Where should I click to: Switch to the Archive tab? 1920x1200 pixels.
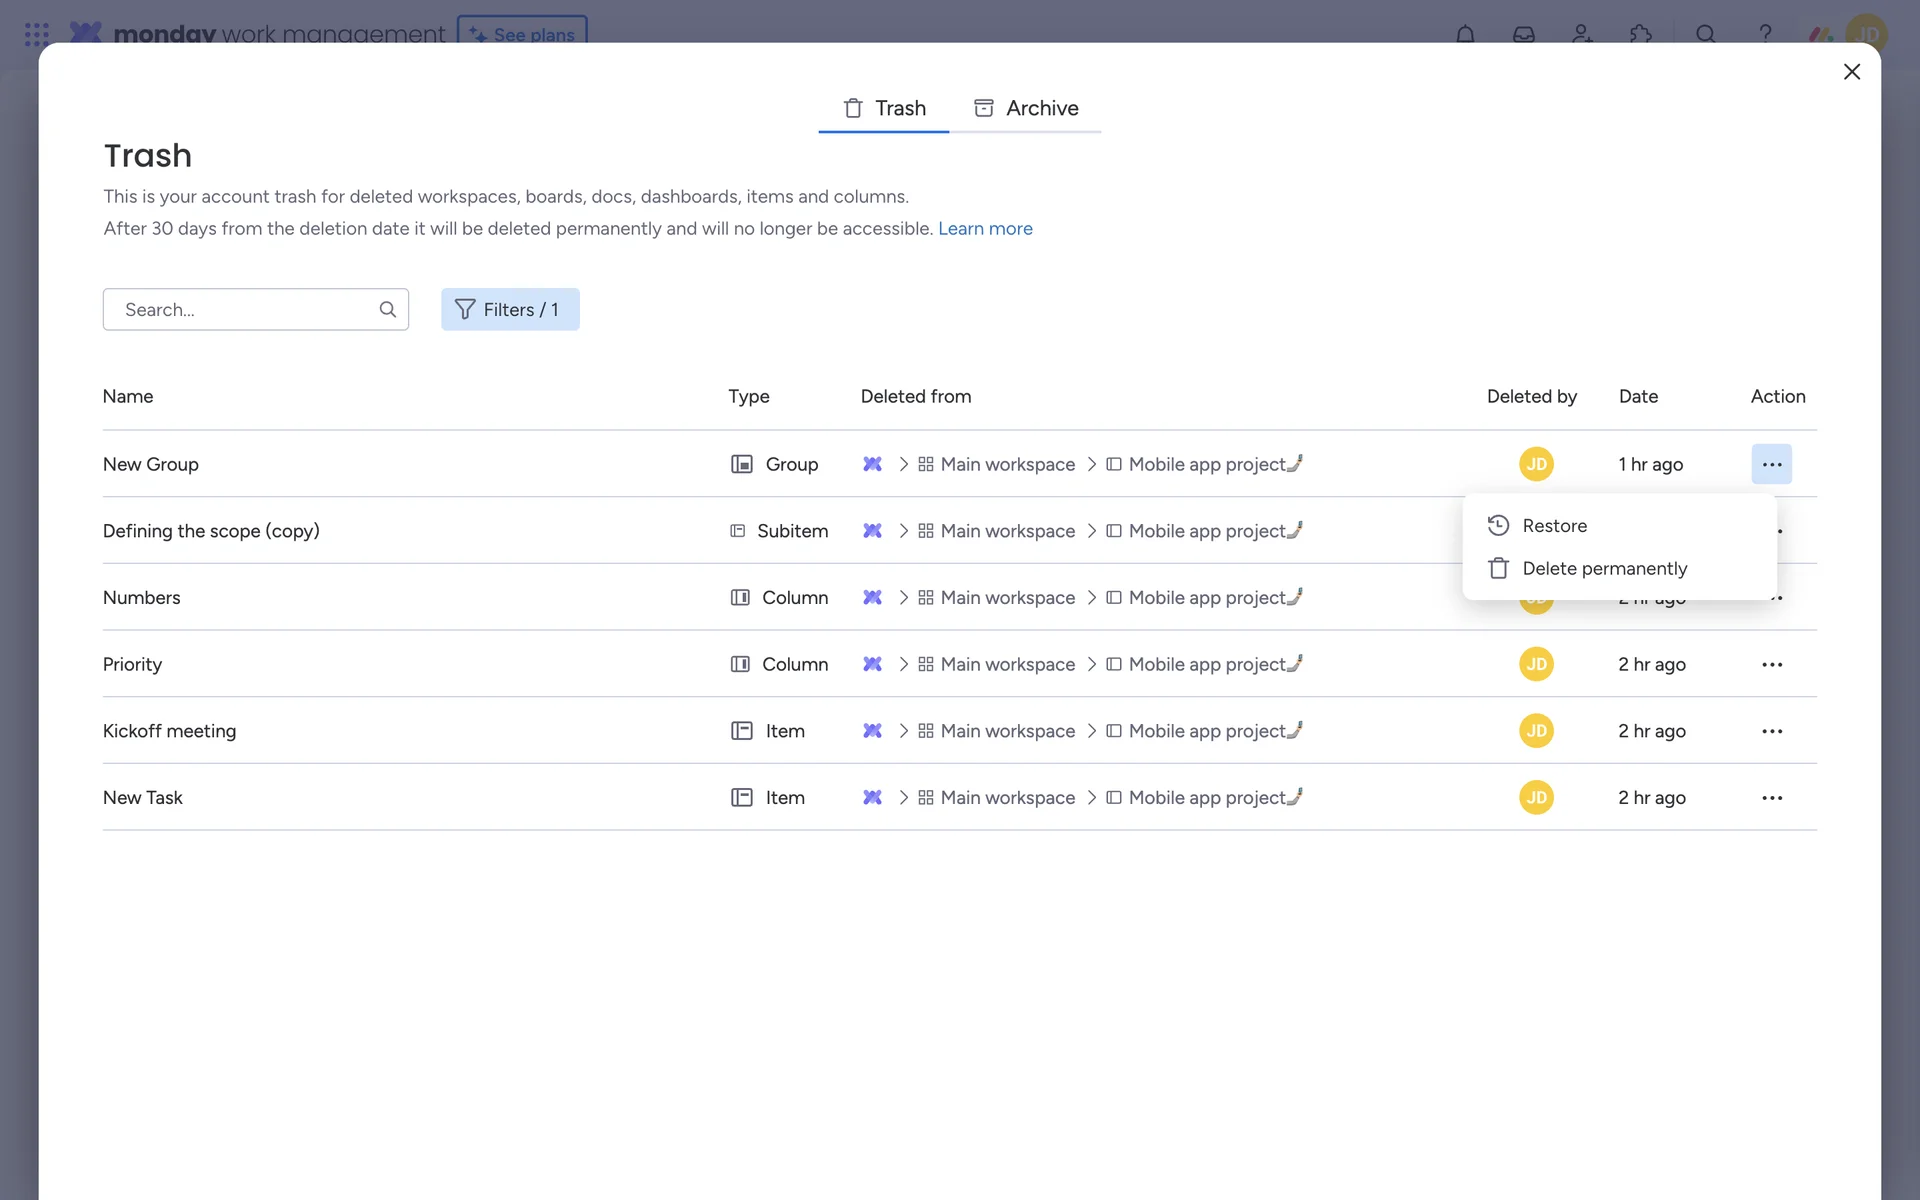coord(1026,108)
